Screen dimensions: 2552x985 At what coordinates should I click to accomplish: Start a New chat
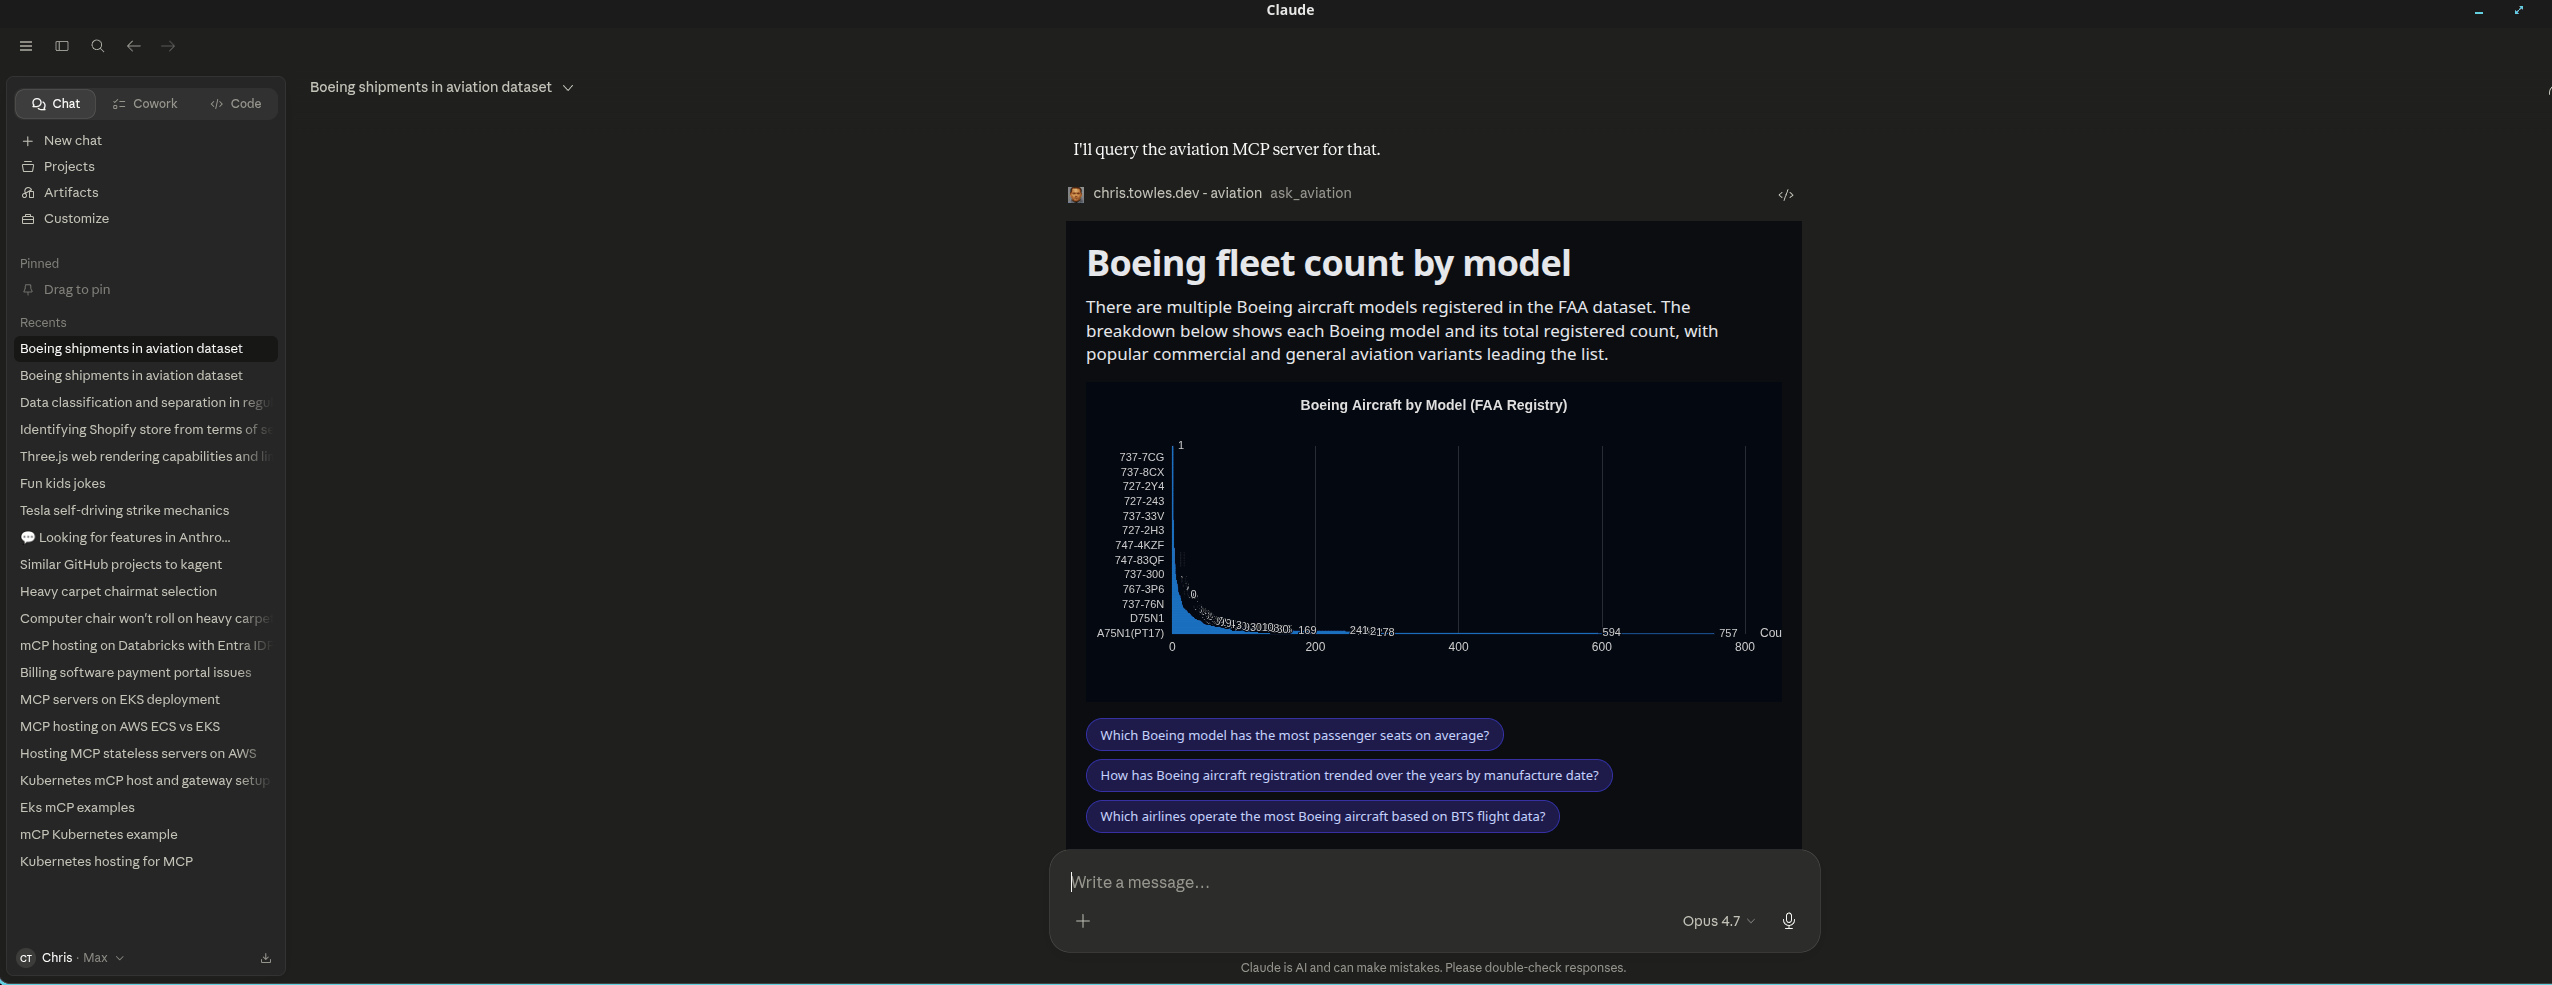pos(145,141)
